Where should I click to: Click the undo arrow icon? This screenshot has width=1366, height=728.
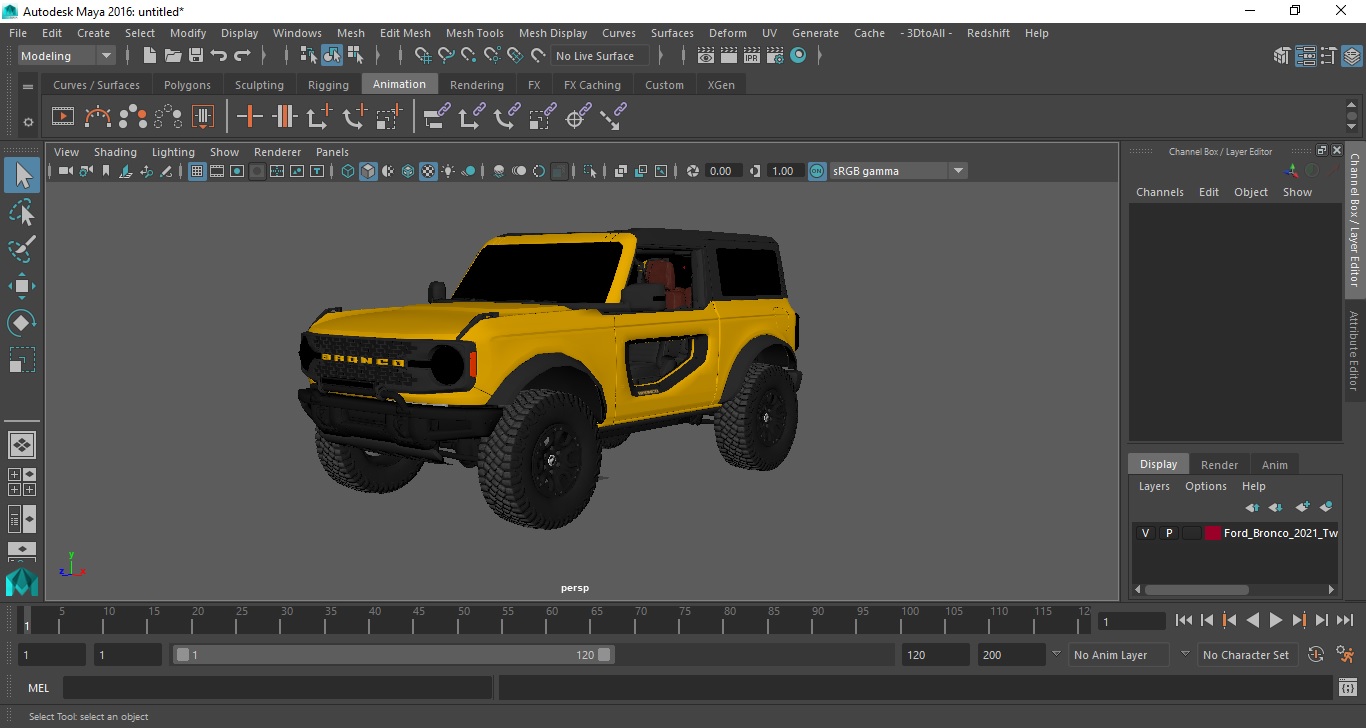click(x=219, y=56)
